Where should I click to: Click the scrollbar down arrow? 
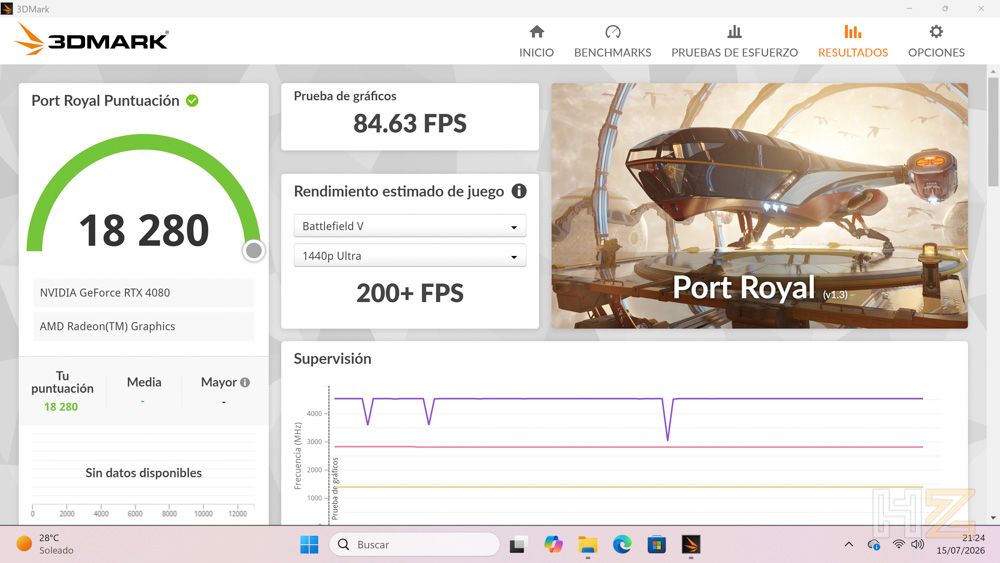point(993,518)
